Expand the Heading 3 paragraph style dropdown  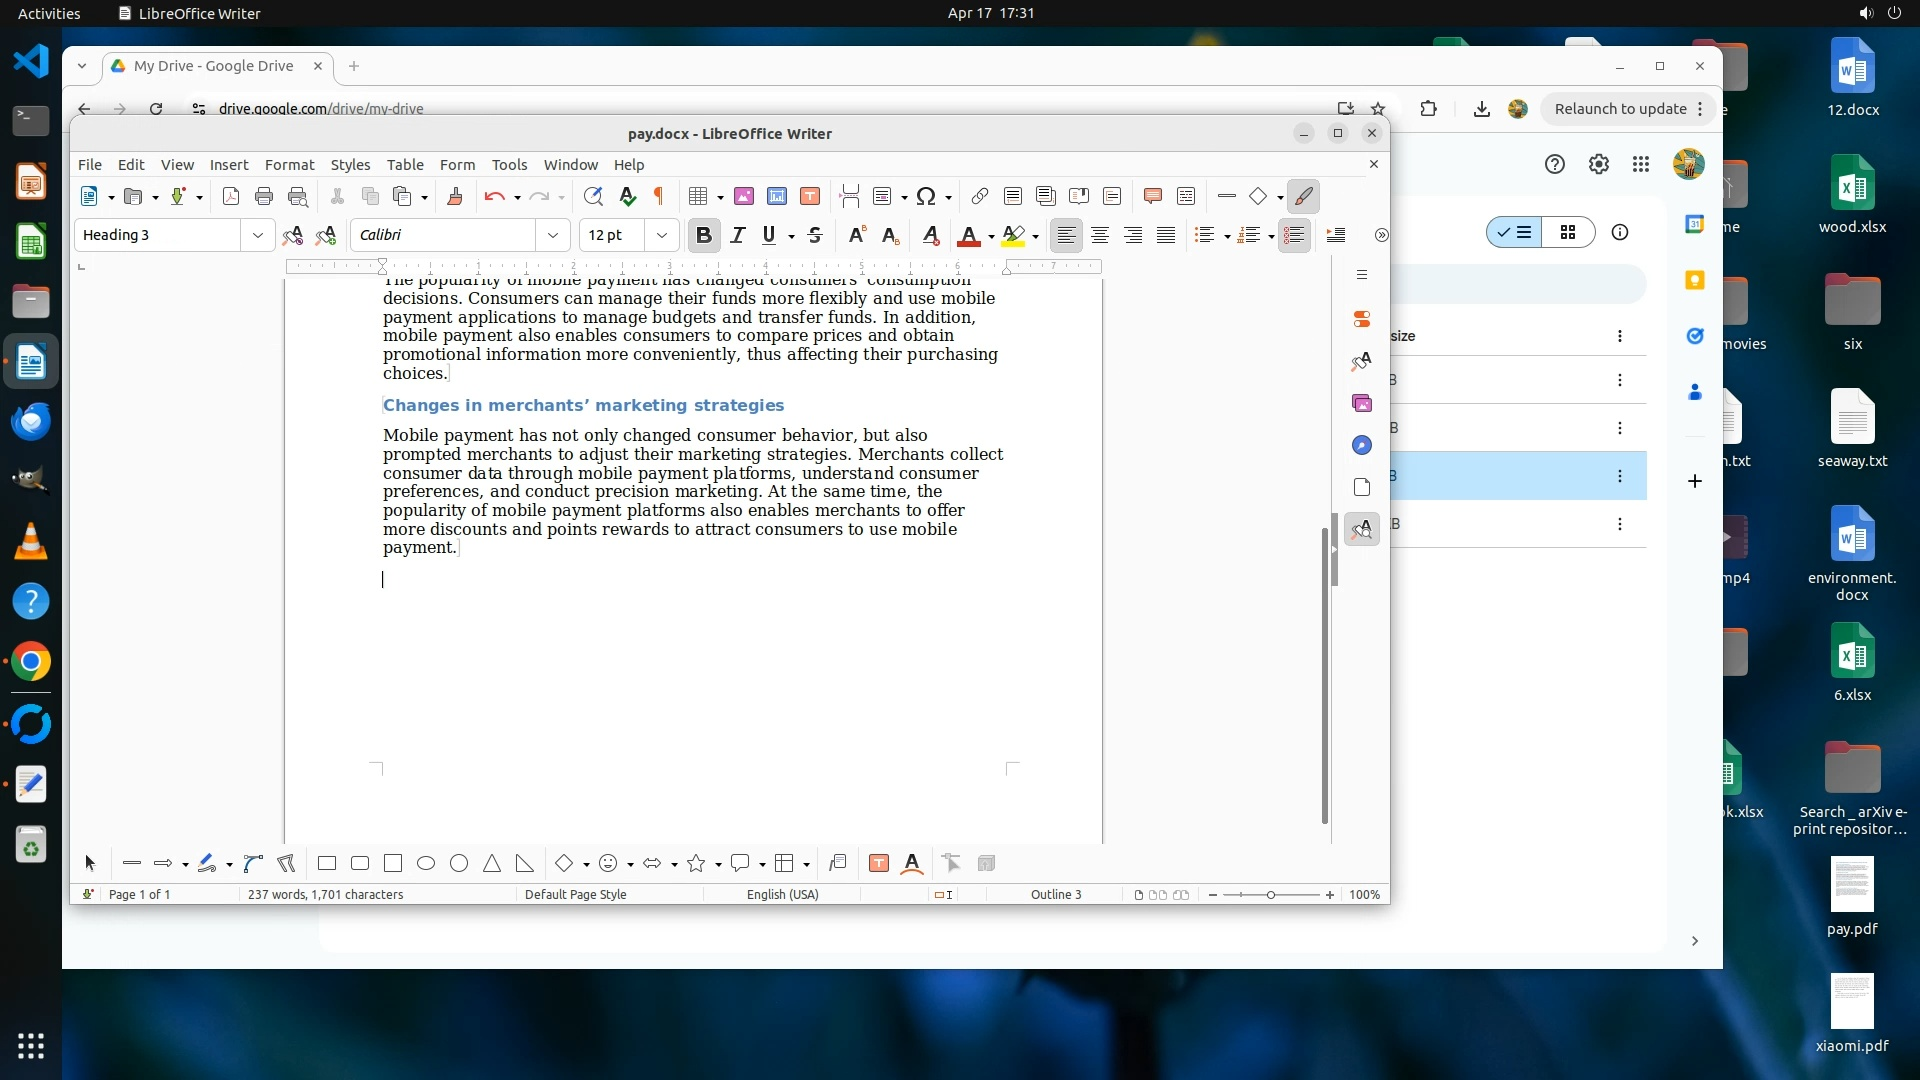coord(258,235)
